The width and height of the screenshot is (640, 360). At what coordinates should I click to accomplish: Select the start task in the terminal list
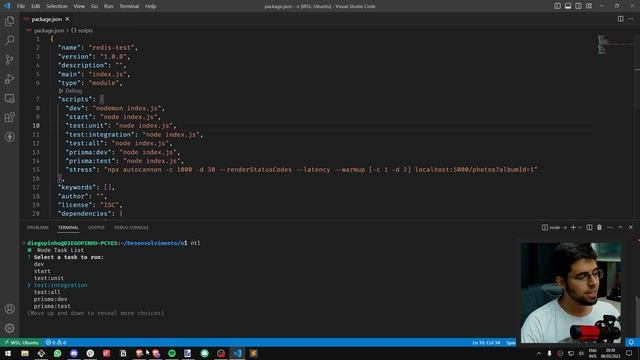[42, 271]
